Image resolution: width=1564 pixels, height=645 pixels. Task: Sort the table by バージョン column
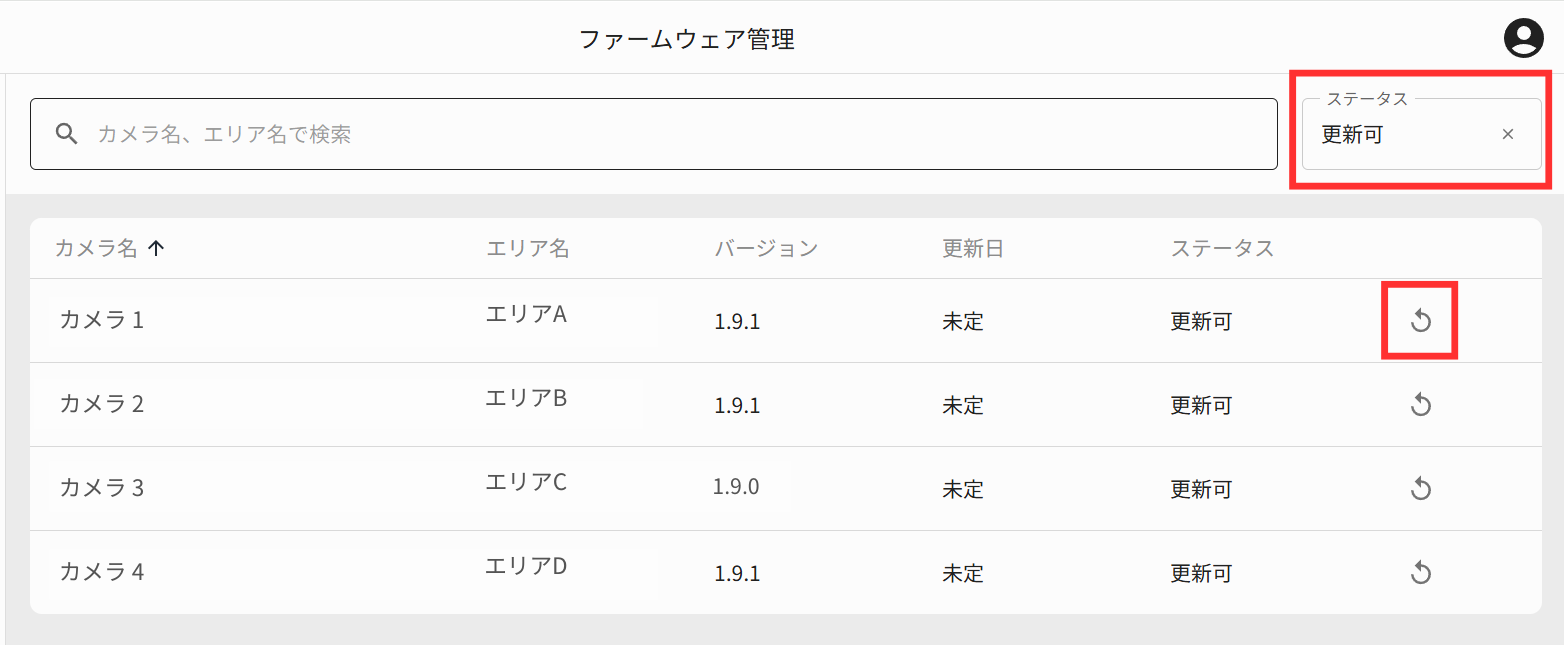coord(766,248)
